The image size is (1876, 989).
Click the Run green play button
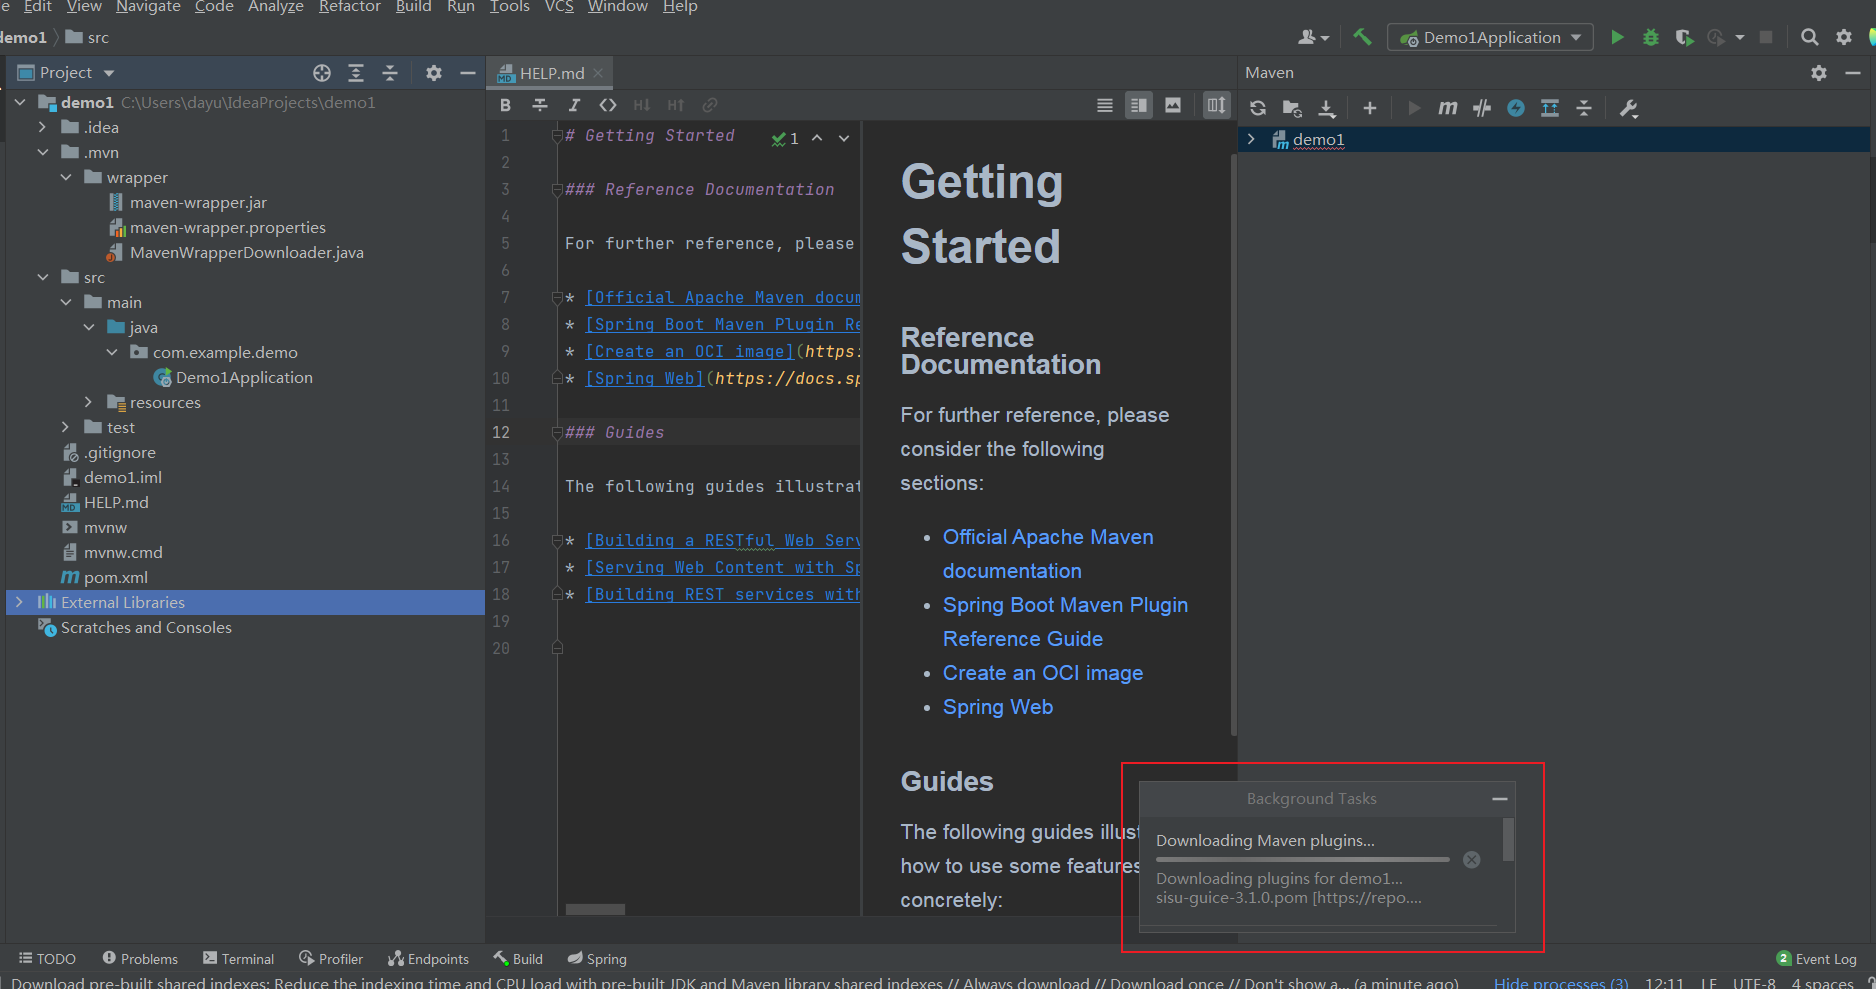[1617, 37]
